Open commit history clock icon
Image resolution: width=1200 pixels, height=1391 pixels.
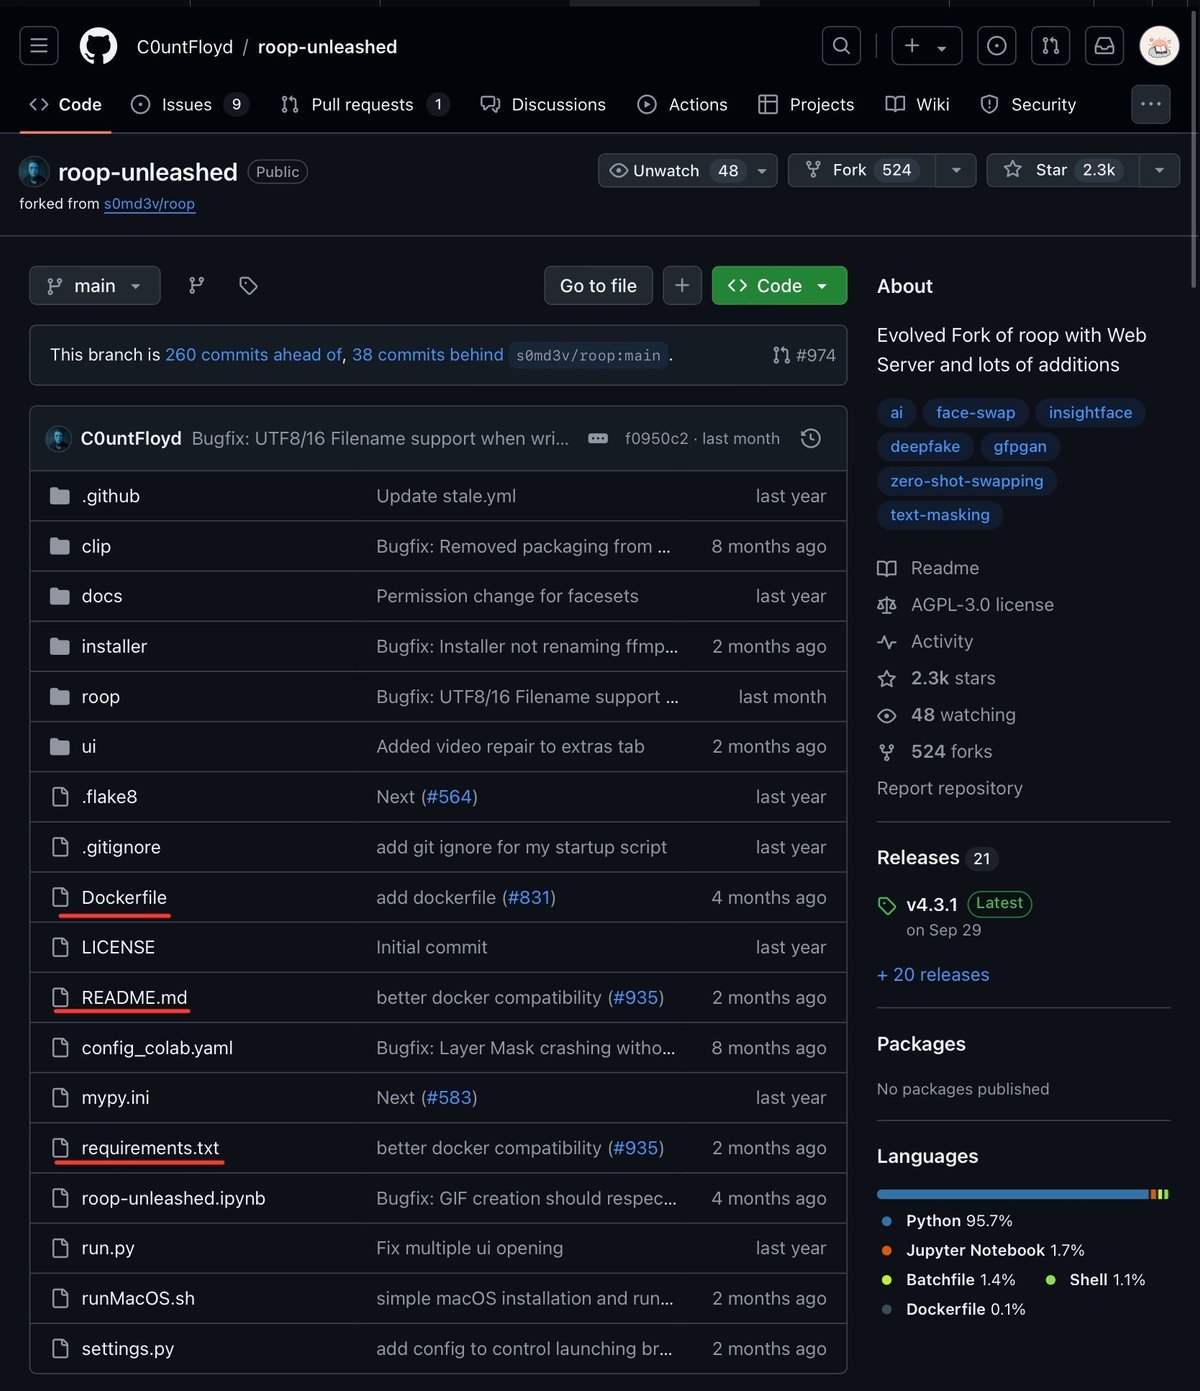tap(811, 438)
